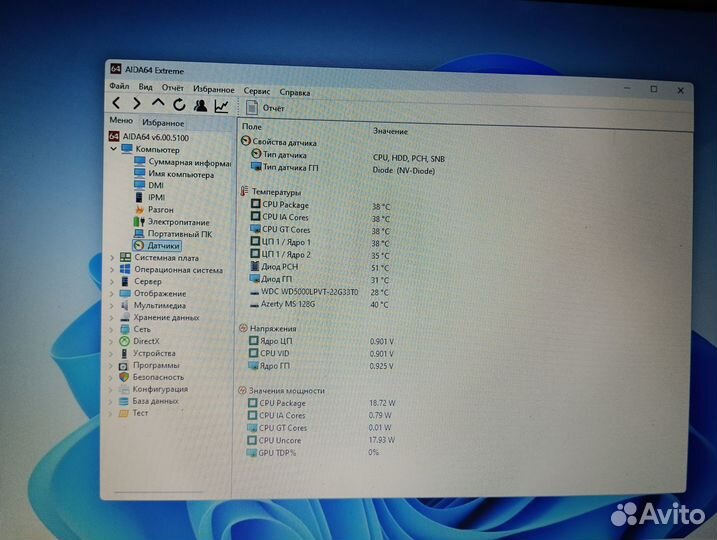717x540 pixels.
Task: Open the Отчёт menu in menu bar
Action: 172,88
